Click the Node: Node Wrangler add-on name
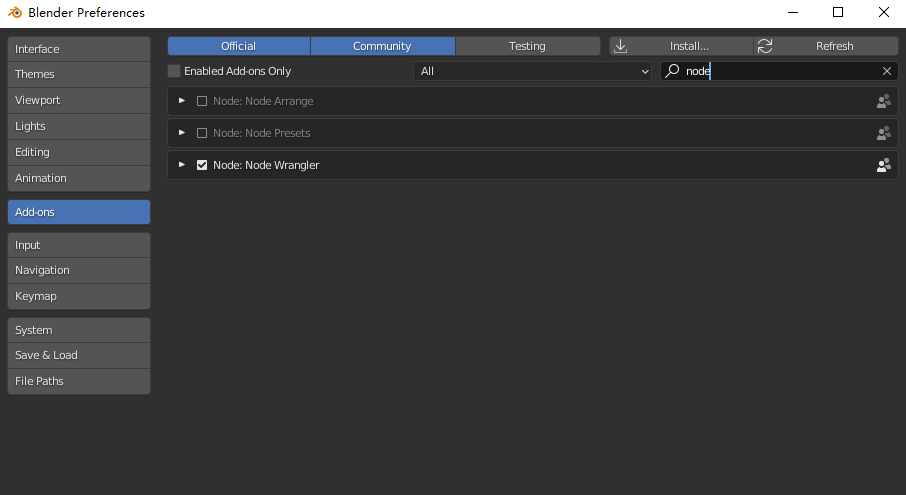Viewport: 906px width, 495px height. click(x=266, y=165)
